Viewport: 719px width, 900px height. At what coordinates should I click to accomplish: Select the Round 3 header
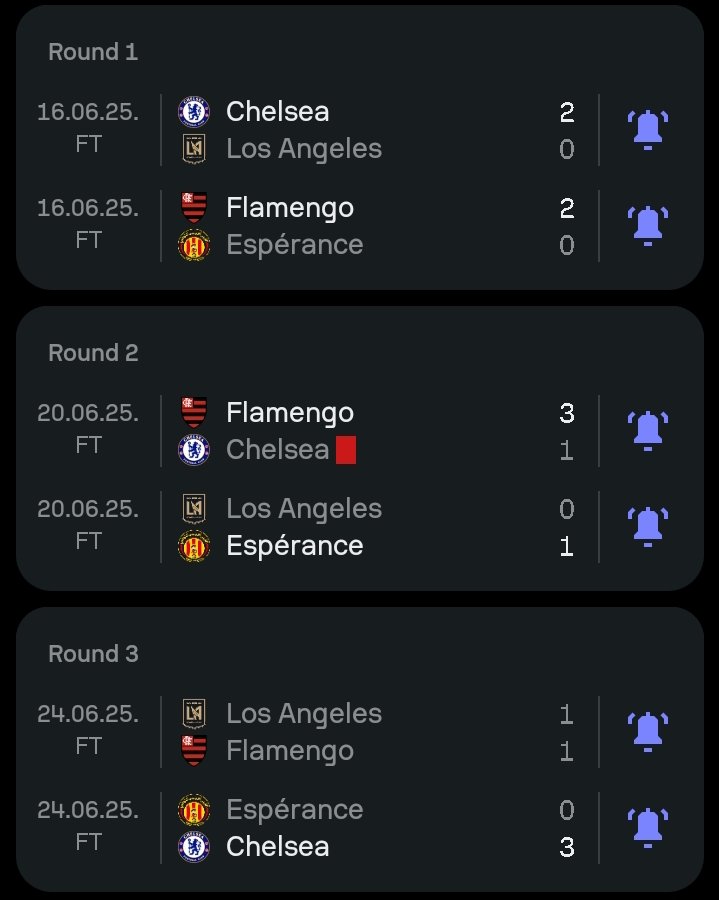tap(93, 654)
